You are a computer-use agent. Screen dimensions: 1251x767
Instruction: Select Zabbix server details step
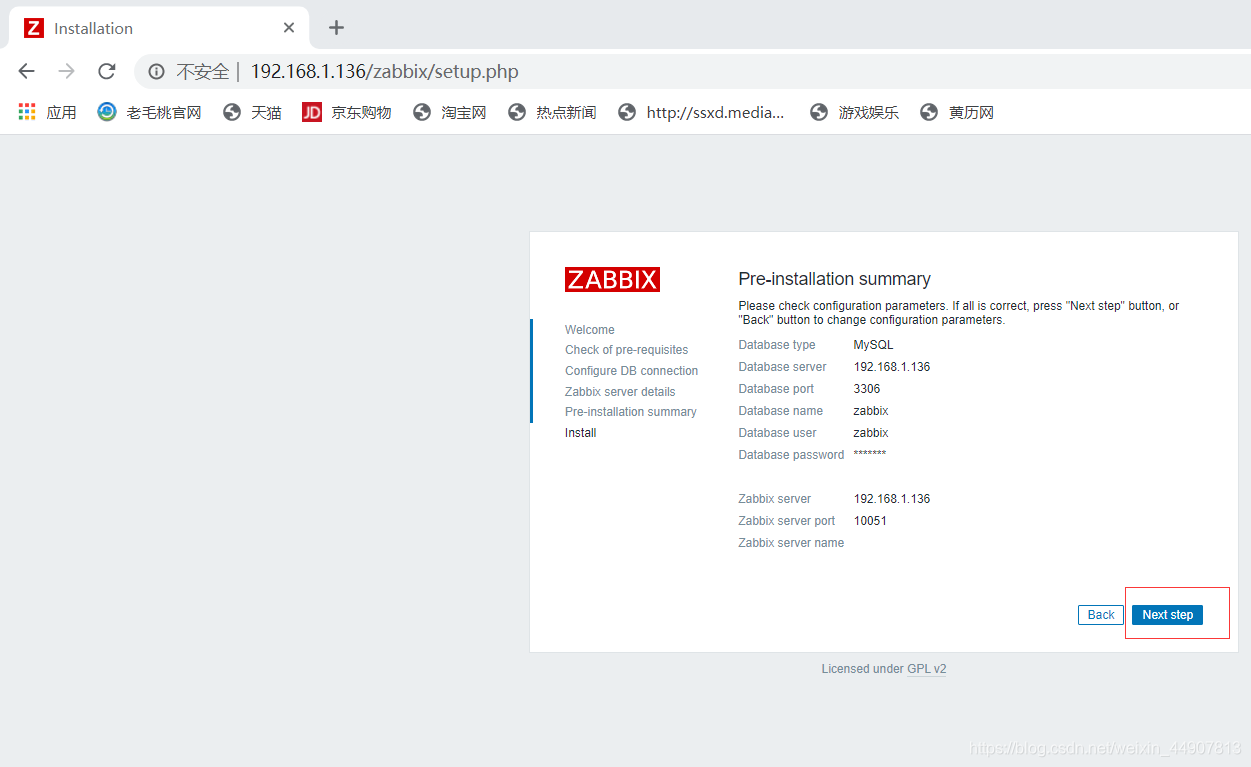(620, 392)
